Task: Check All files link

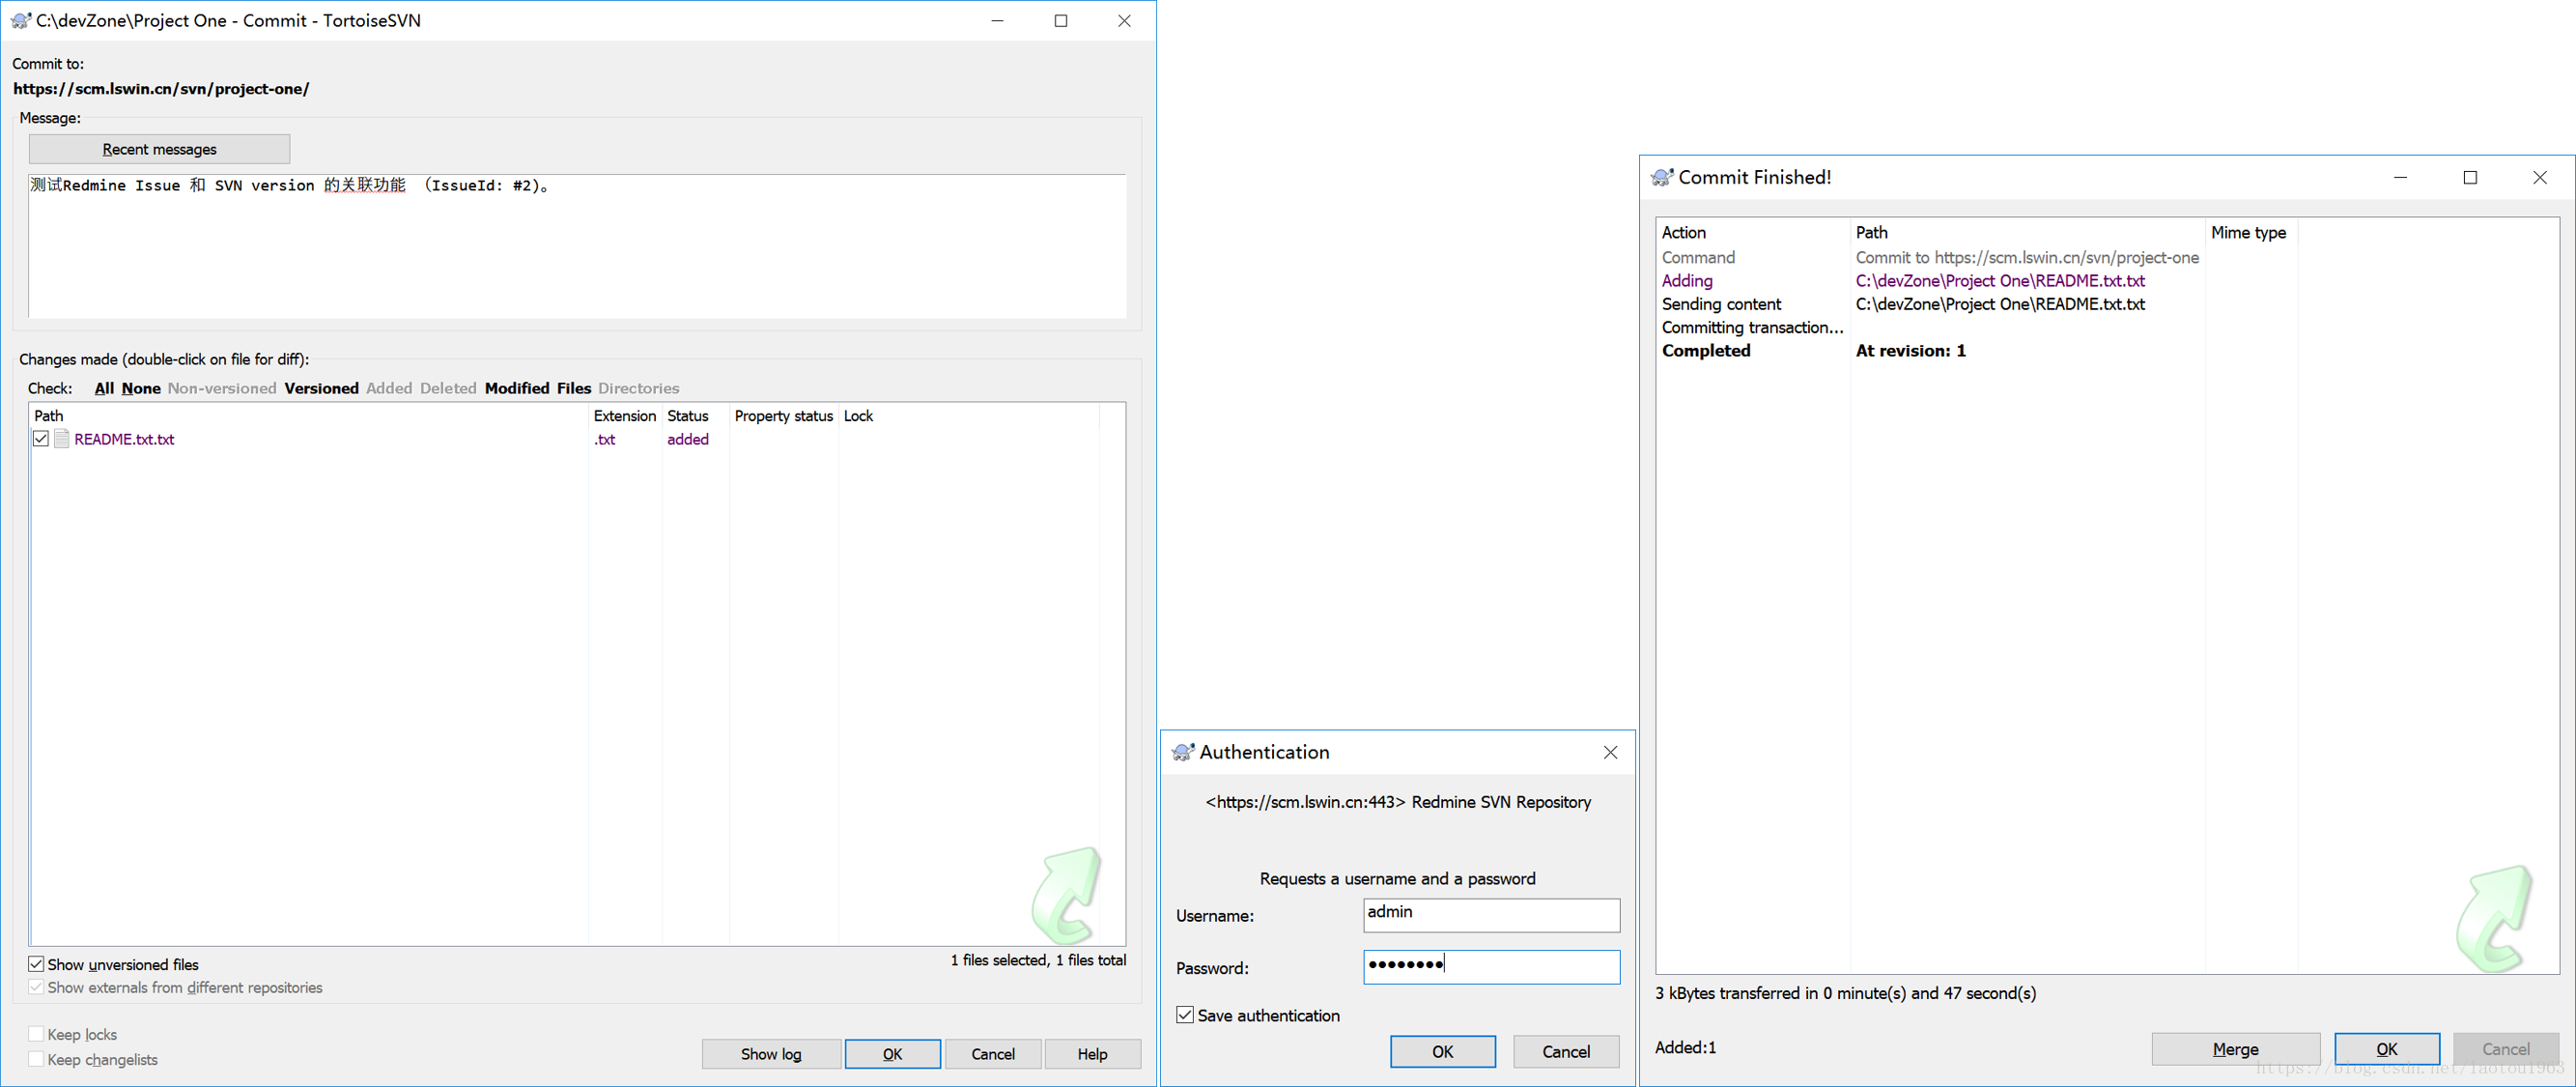Action: [x=104, y=388]
